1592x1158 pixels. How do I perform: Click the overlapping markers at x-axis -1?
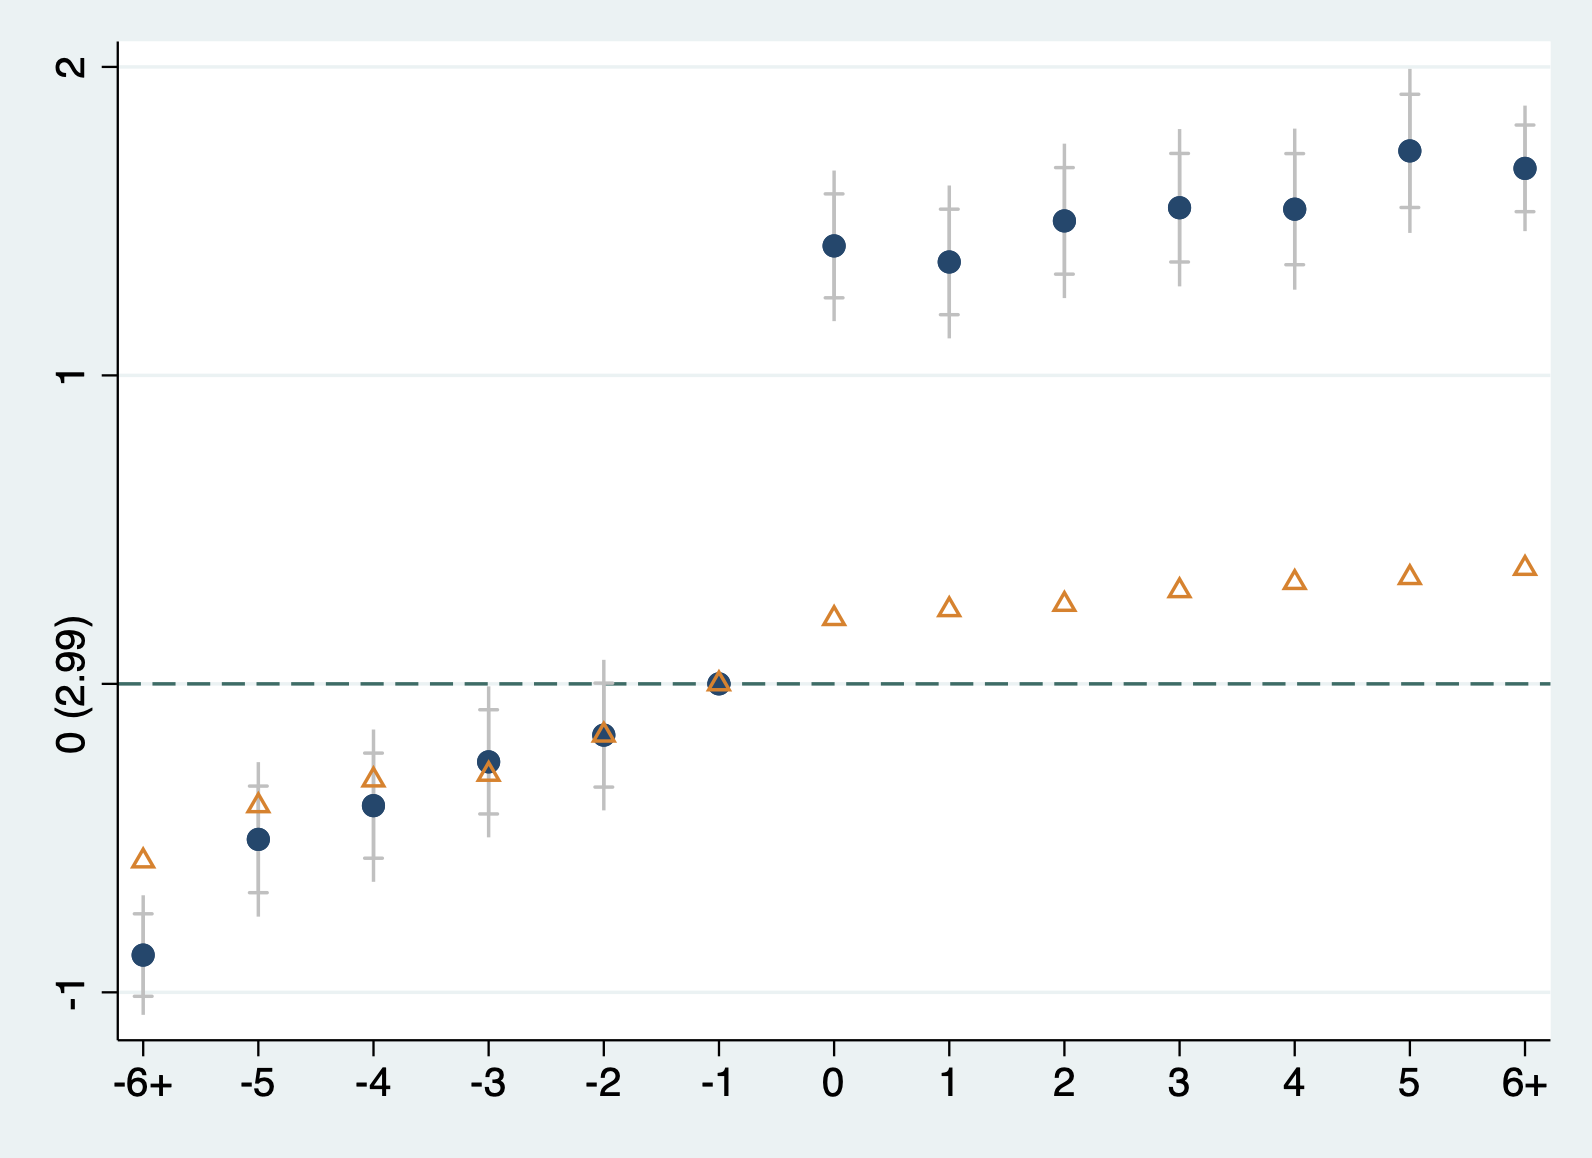pos(719,684)
